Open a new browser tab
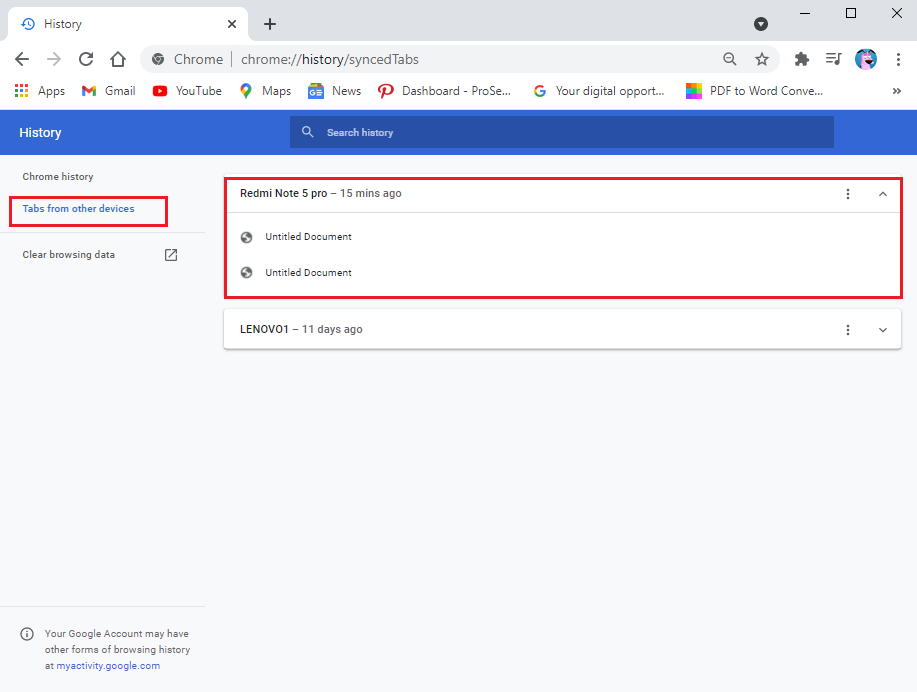917x692 pixels. point(269,23)
